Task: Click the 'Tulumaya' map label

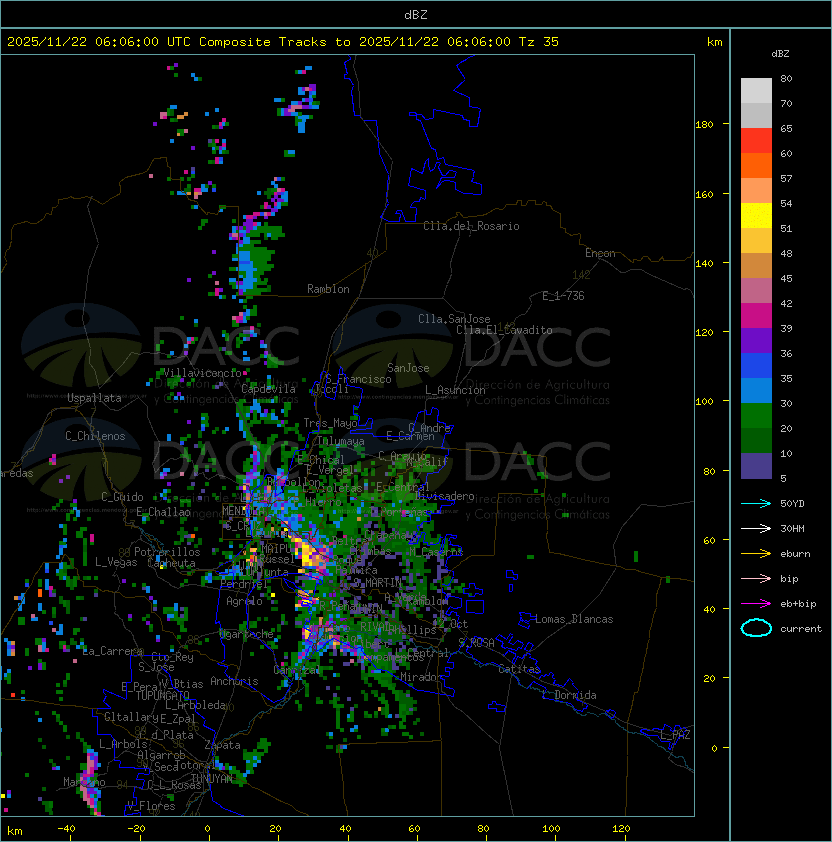Action: point(341,441)
